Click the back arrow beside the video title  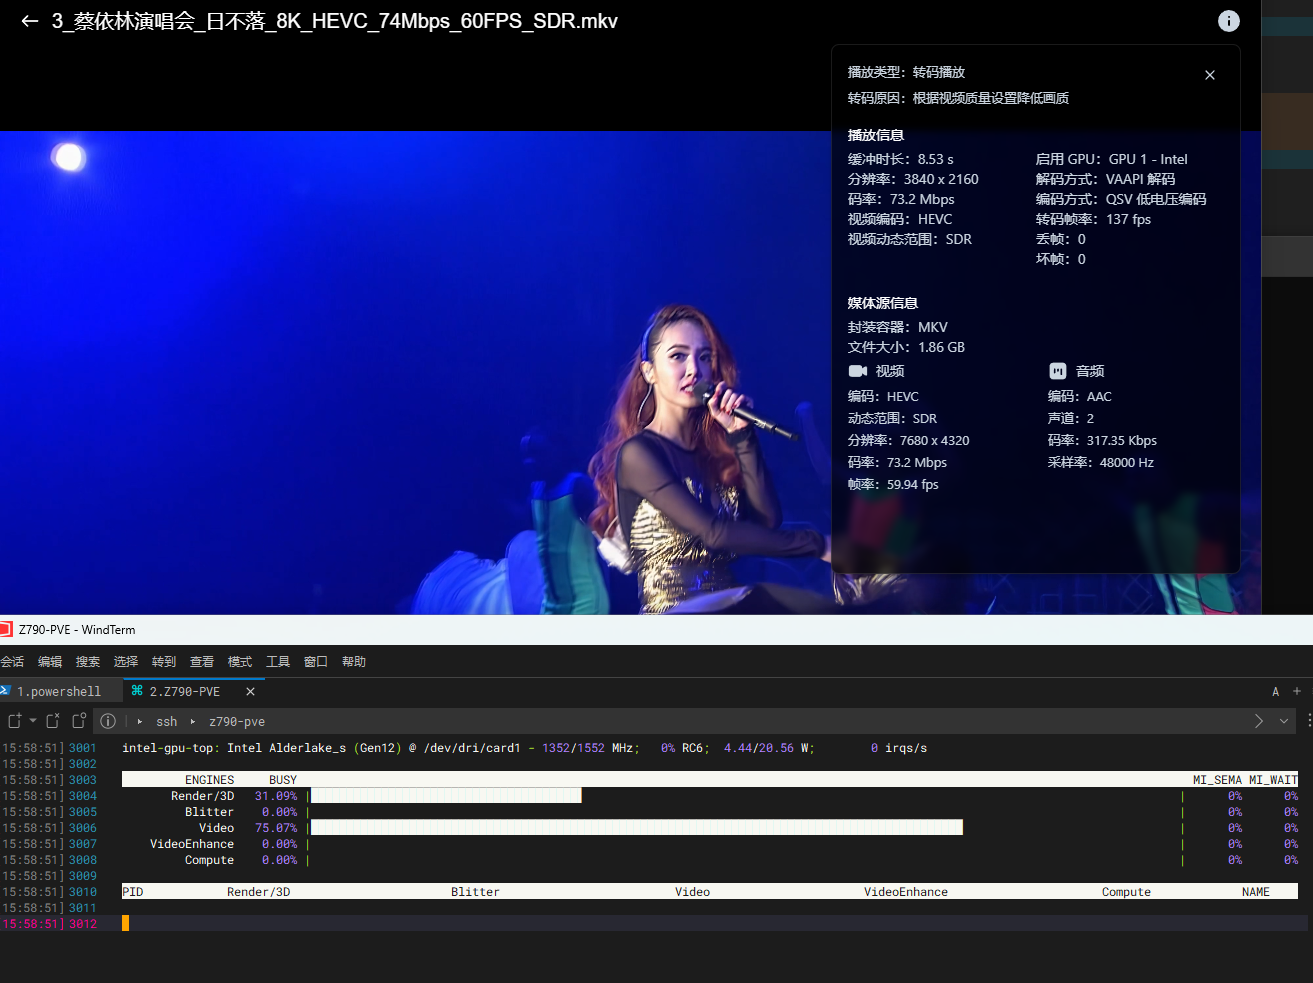(29, 21)
